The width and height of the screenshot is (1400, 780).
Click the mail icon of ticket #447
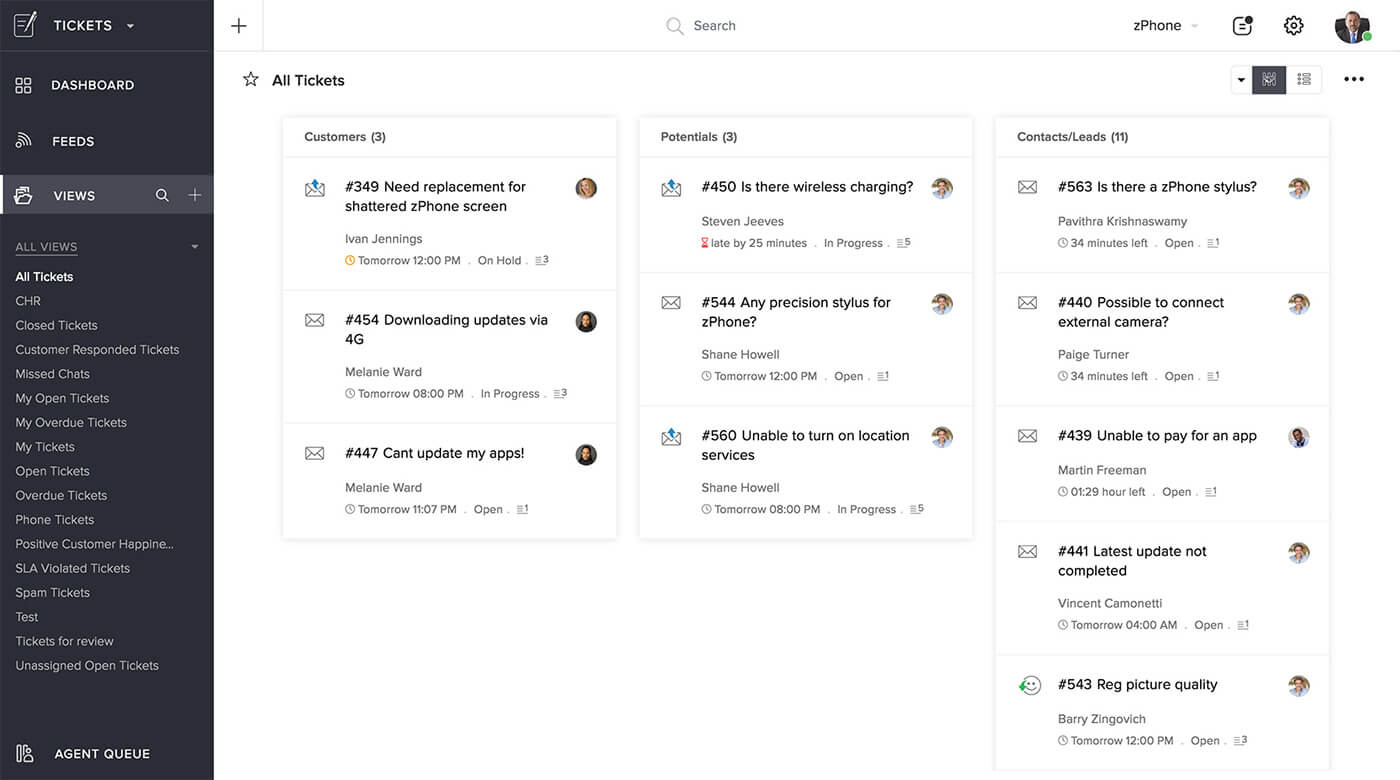[315, 453]
